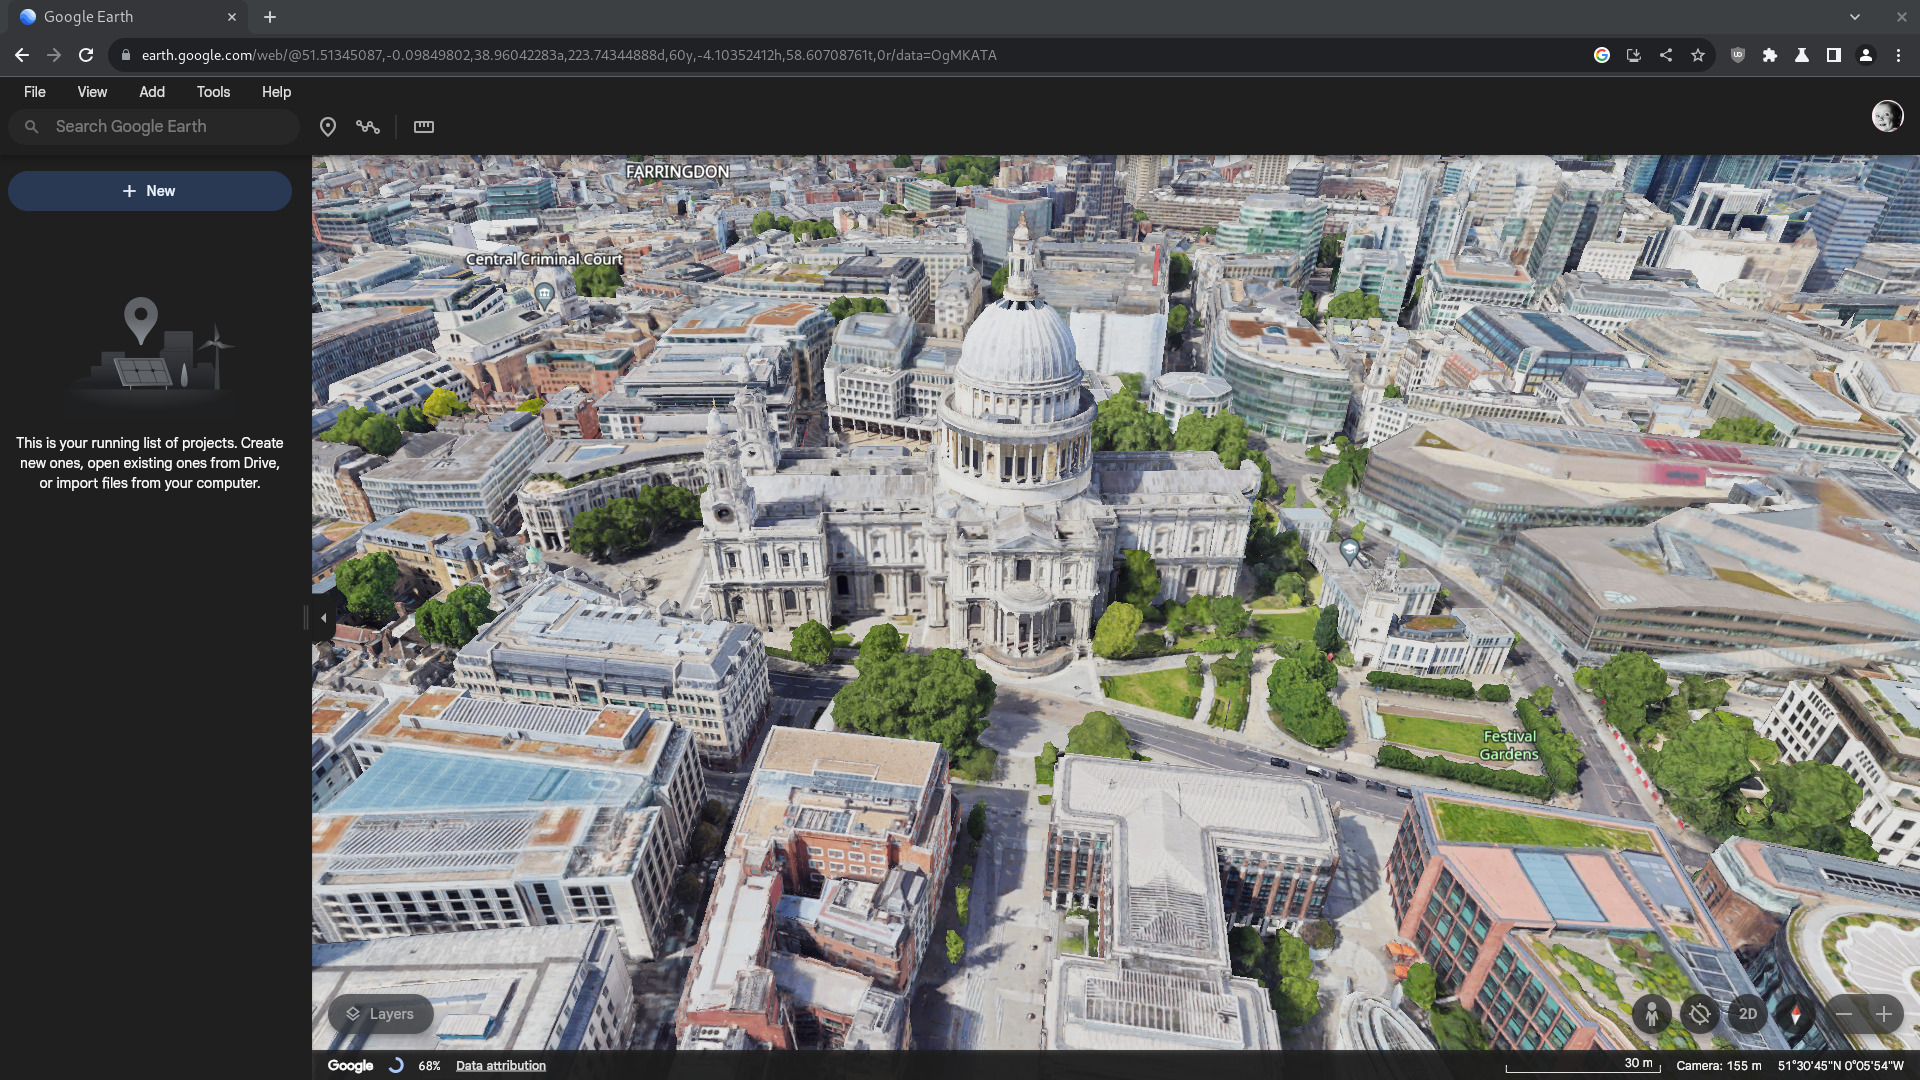Open the File menu
This screenshot has width=1920, height=1080.
click(35, 92)
